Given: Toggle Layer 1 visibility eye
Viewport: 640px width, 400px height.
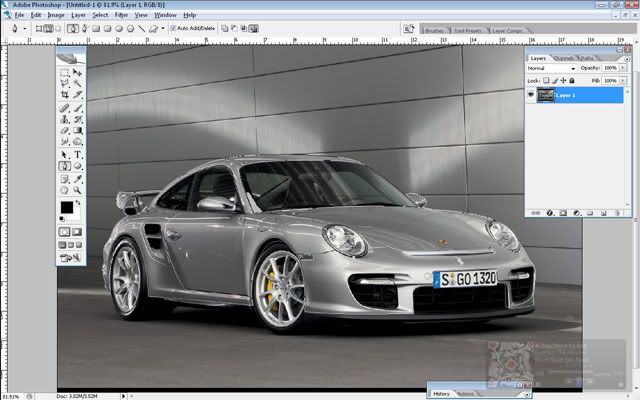Looking at the screenshot, I should coord(531,95).
